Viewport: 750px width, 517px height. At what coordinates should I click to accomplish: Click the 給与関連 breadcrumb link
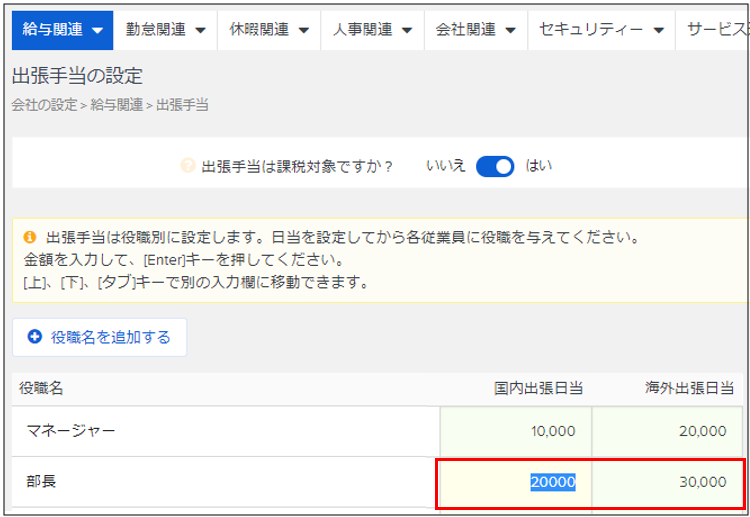[117, 104]
